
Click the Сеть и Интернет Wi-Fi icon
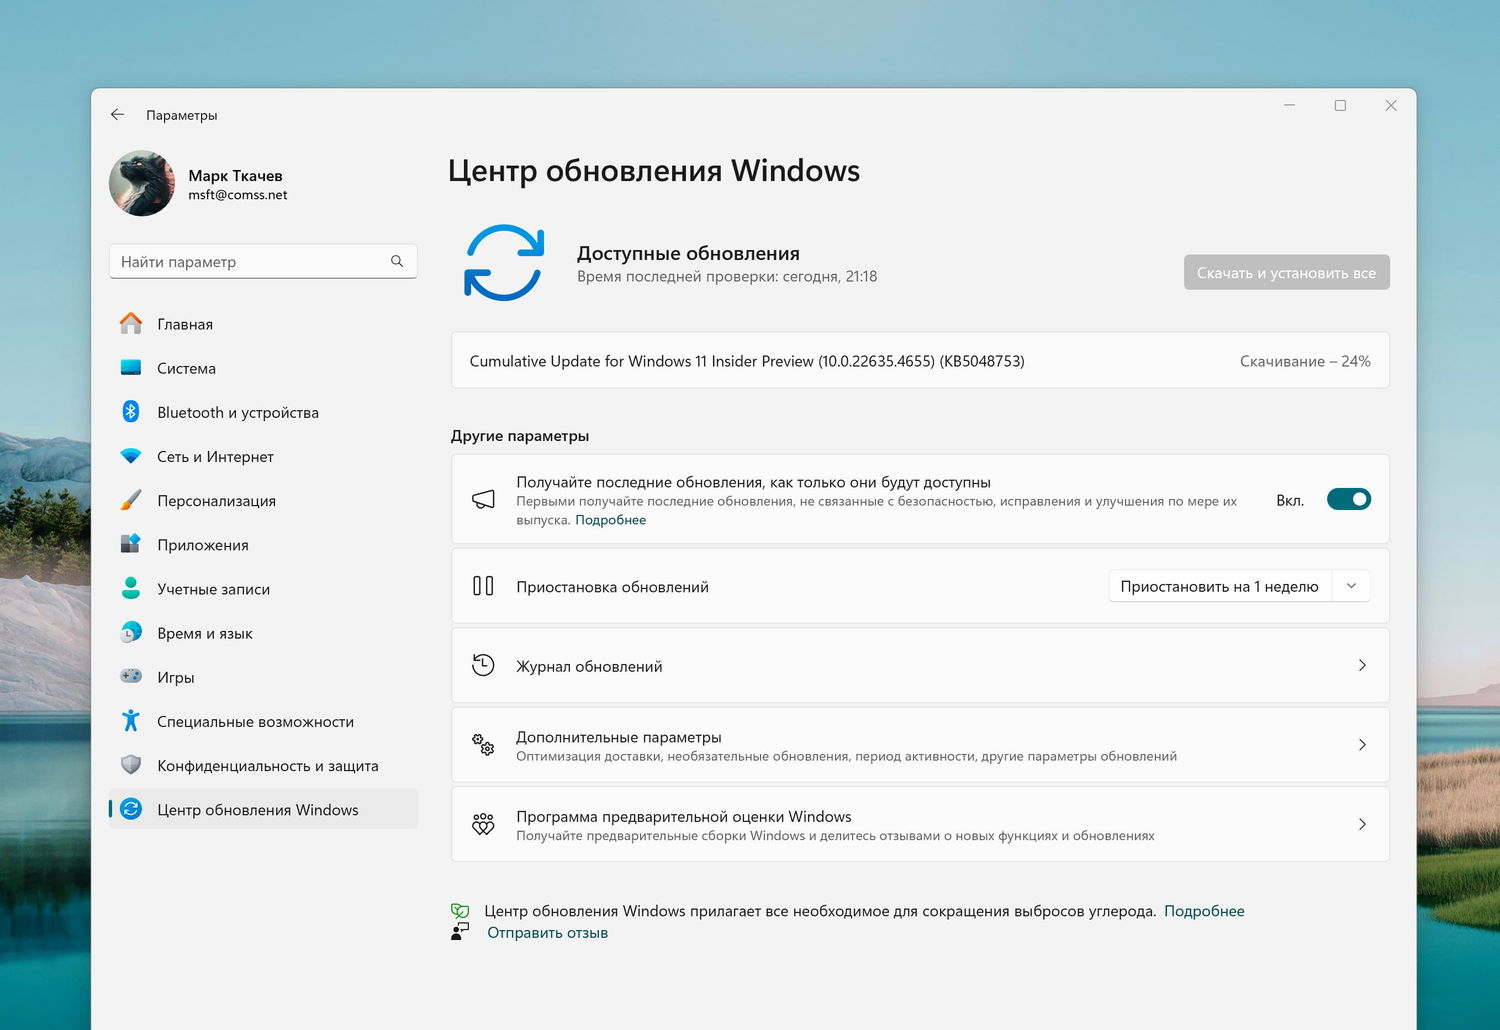tap(131, 456)
